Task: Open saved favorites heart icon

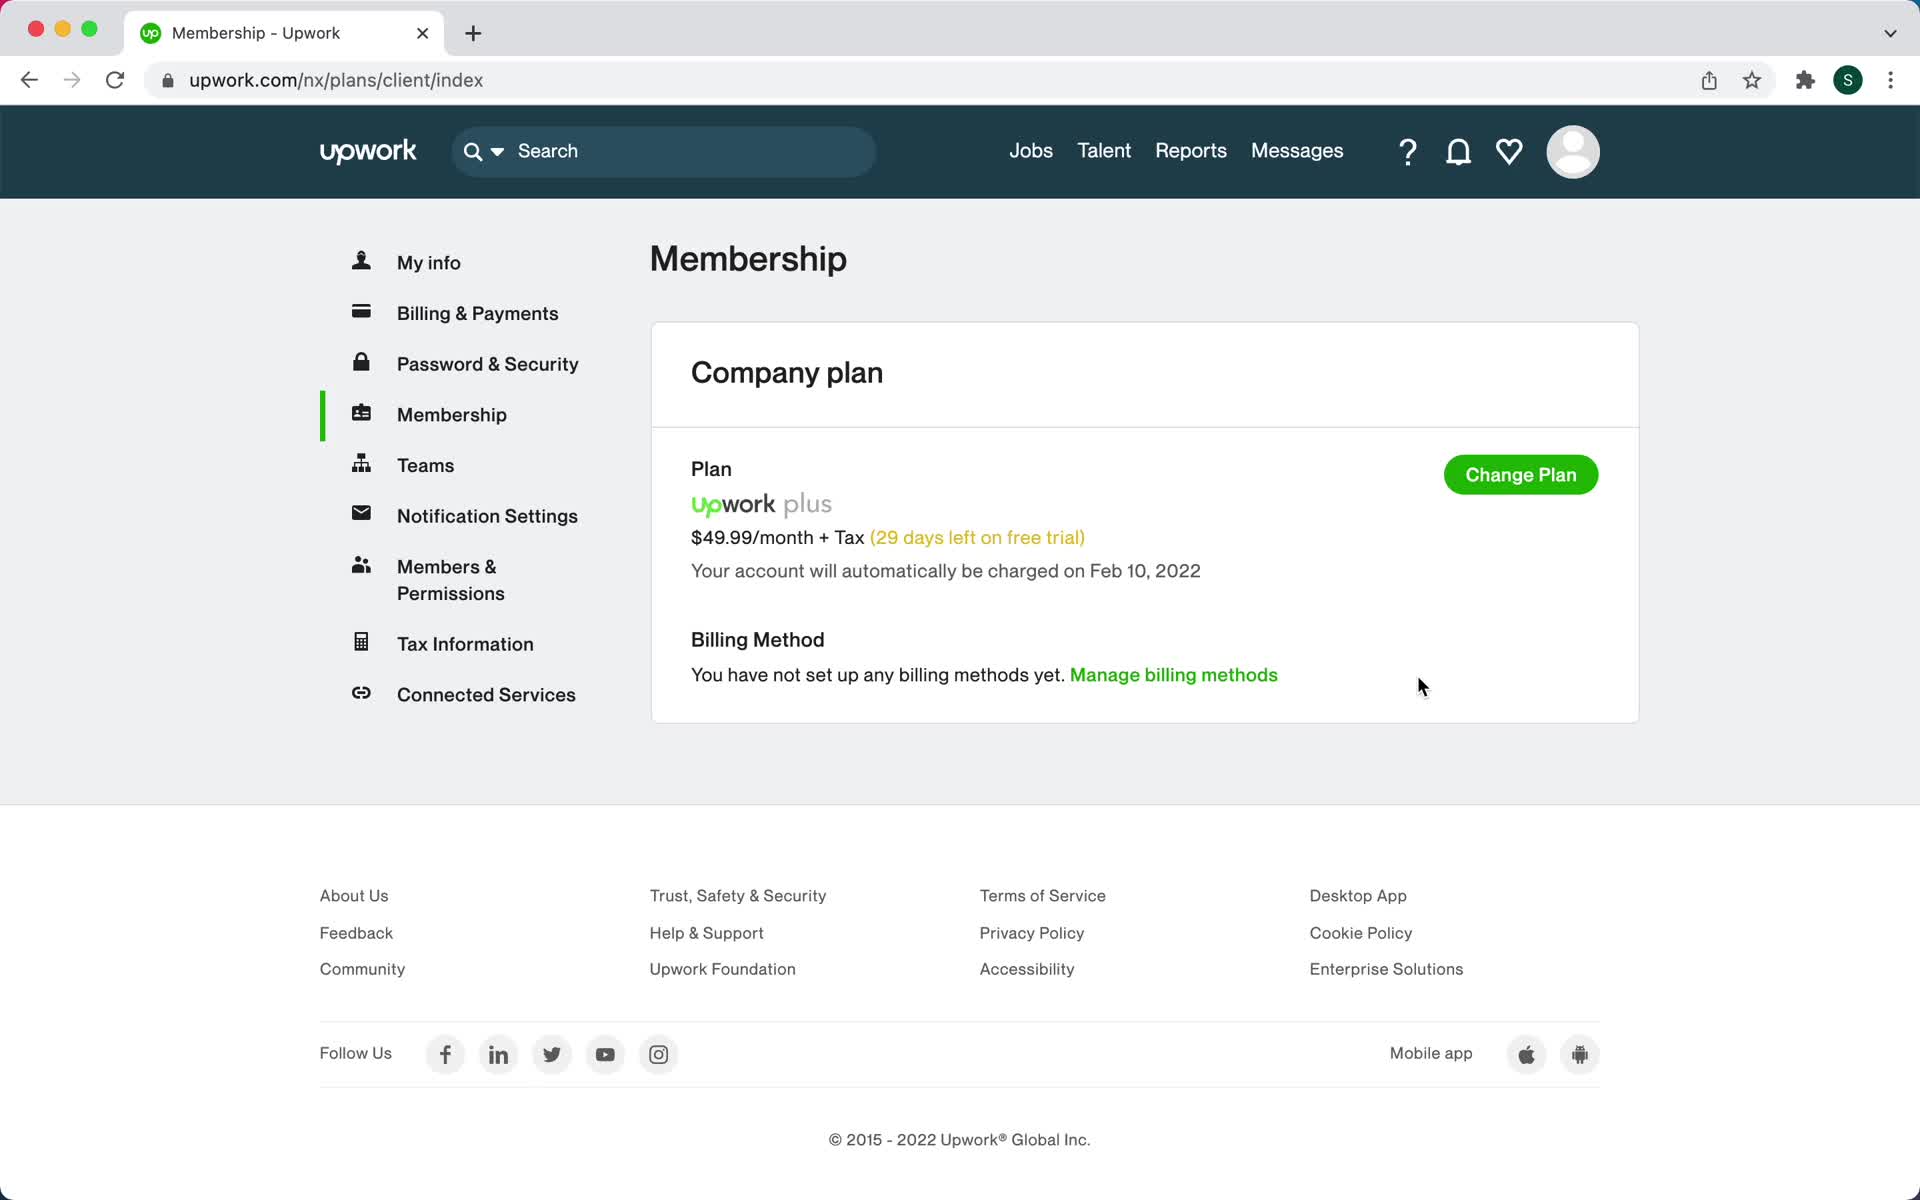Action: tap(1509, 152)
